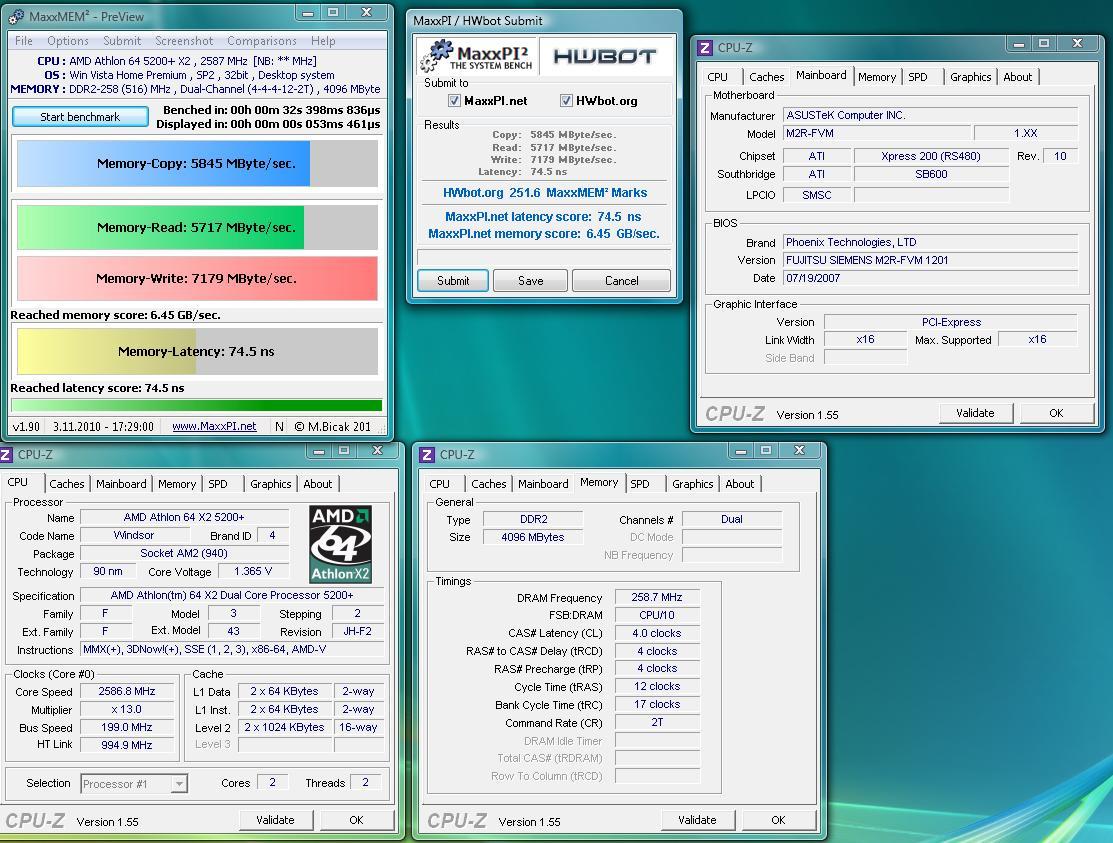Click the DRAM Frequency 258.7 MHz value

coord(657,597)
